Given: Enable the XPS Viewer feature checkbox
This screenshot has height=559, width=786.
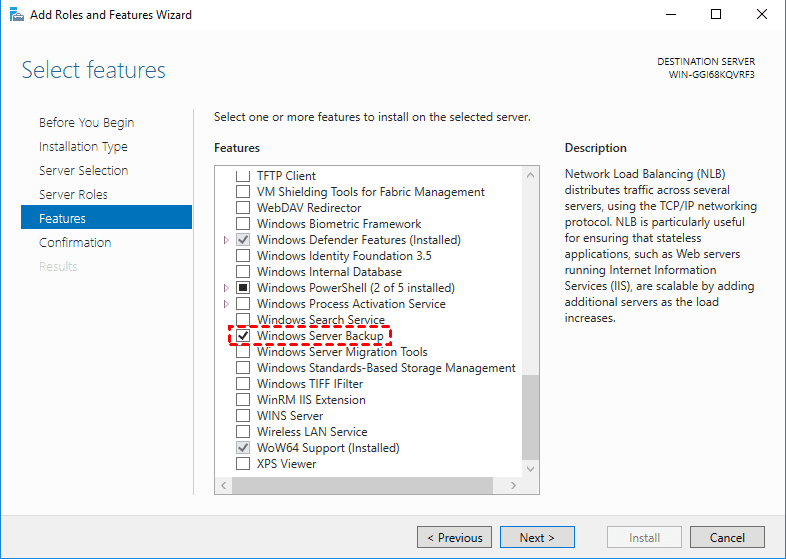Looking at the screenshot, I should pyautogui.click(x=243, y=464).
